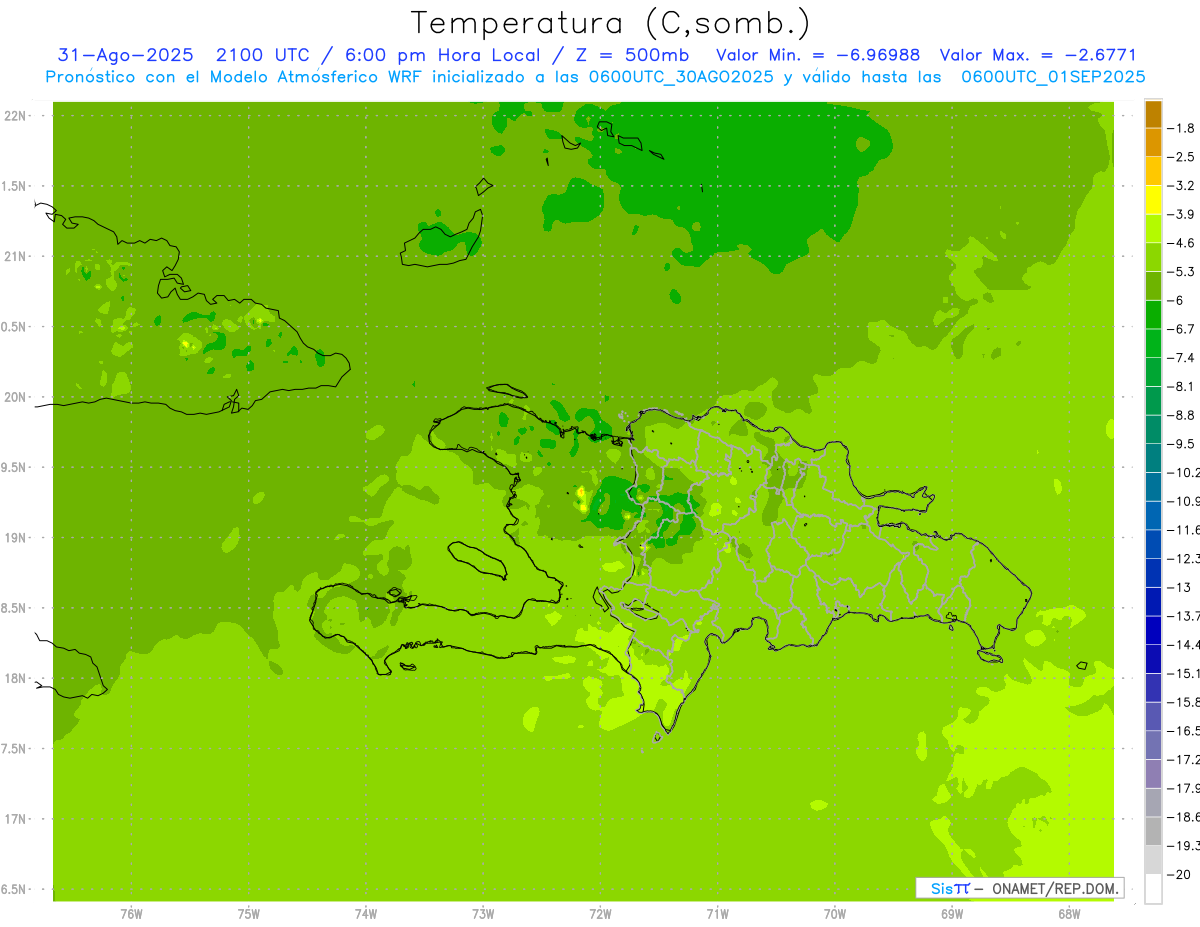Click the '19N' latitude label
This screenshot has width=1200, height=927.
click(16, 538)
